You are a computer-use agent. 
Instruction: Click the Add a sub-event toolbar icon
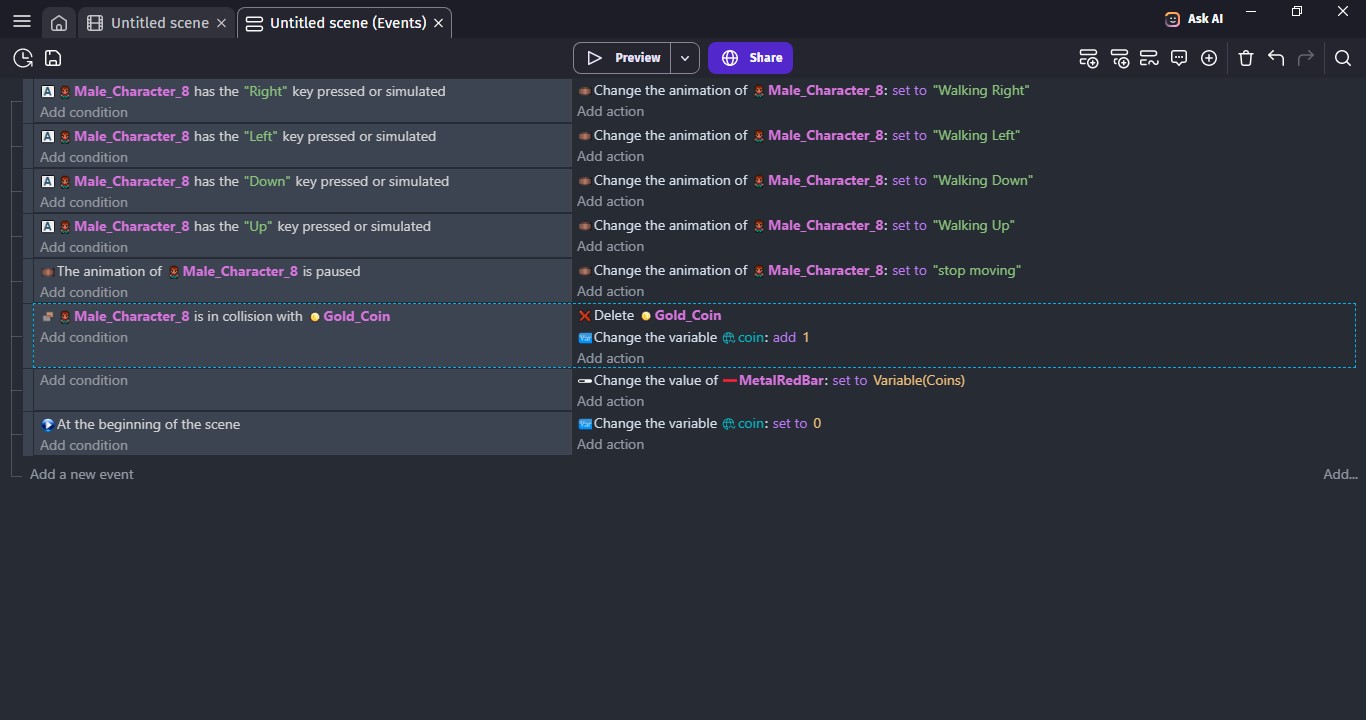click(1119, 58)
